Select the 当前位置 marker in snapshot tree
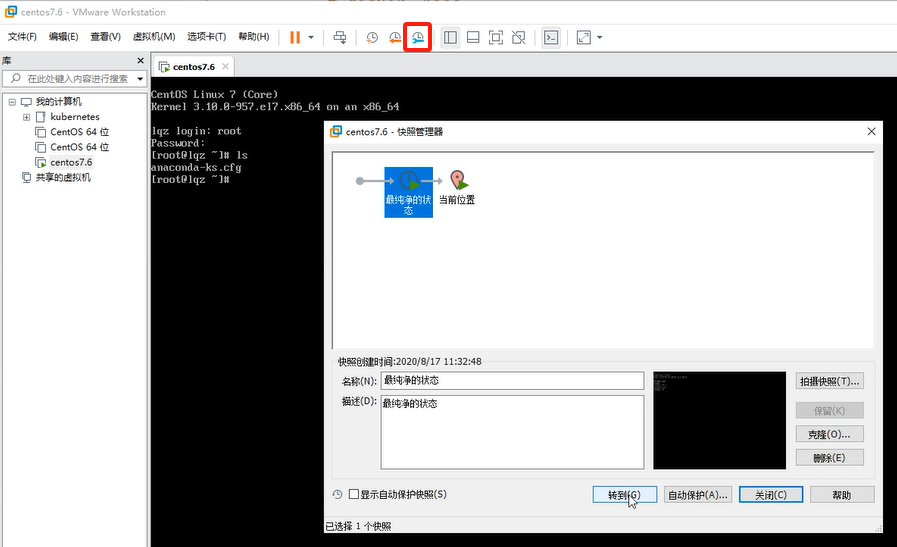Screen dimensions: 897x547 (x=457, y=187)
